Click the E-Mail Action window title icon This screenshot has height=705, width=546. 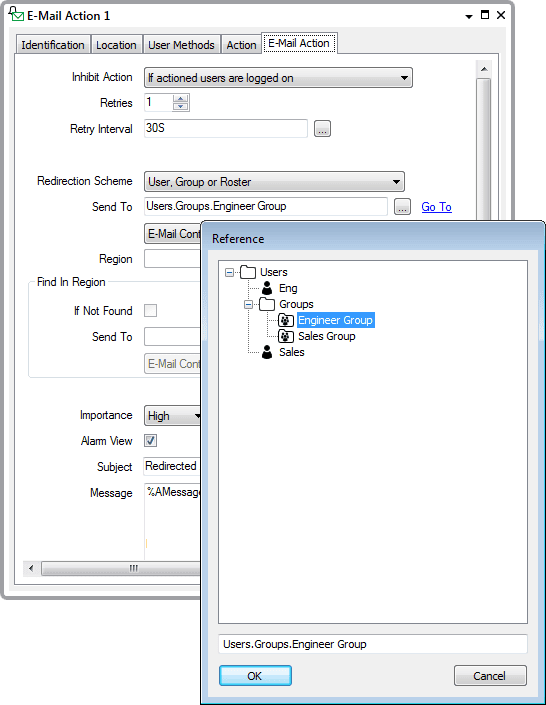(16, 14)
